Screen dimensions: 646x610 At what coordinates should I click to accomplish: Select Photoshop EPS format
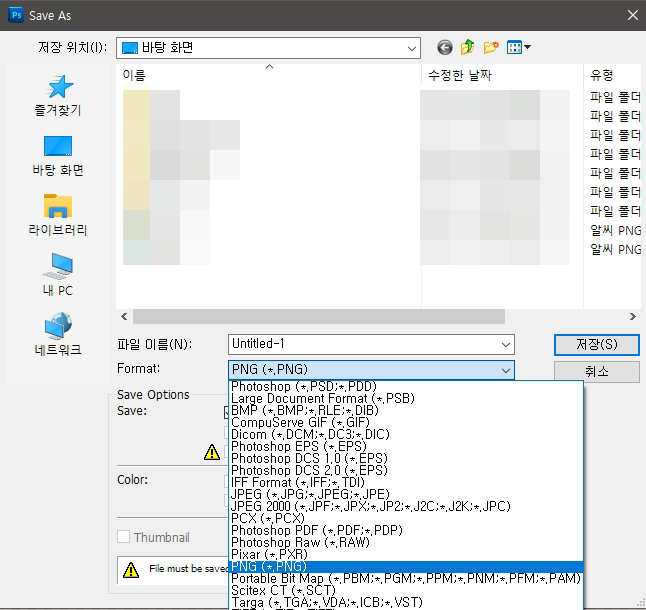(x=406, y=446)
